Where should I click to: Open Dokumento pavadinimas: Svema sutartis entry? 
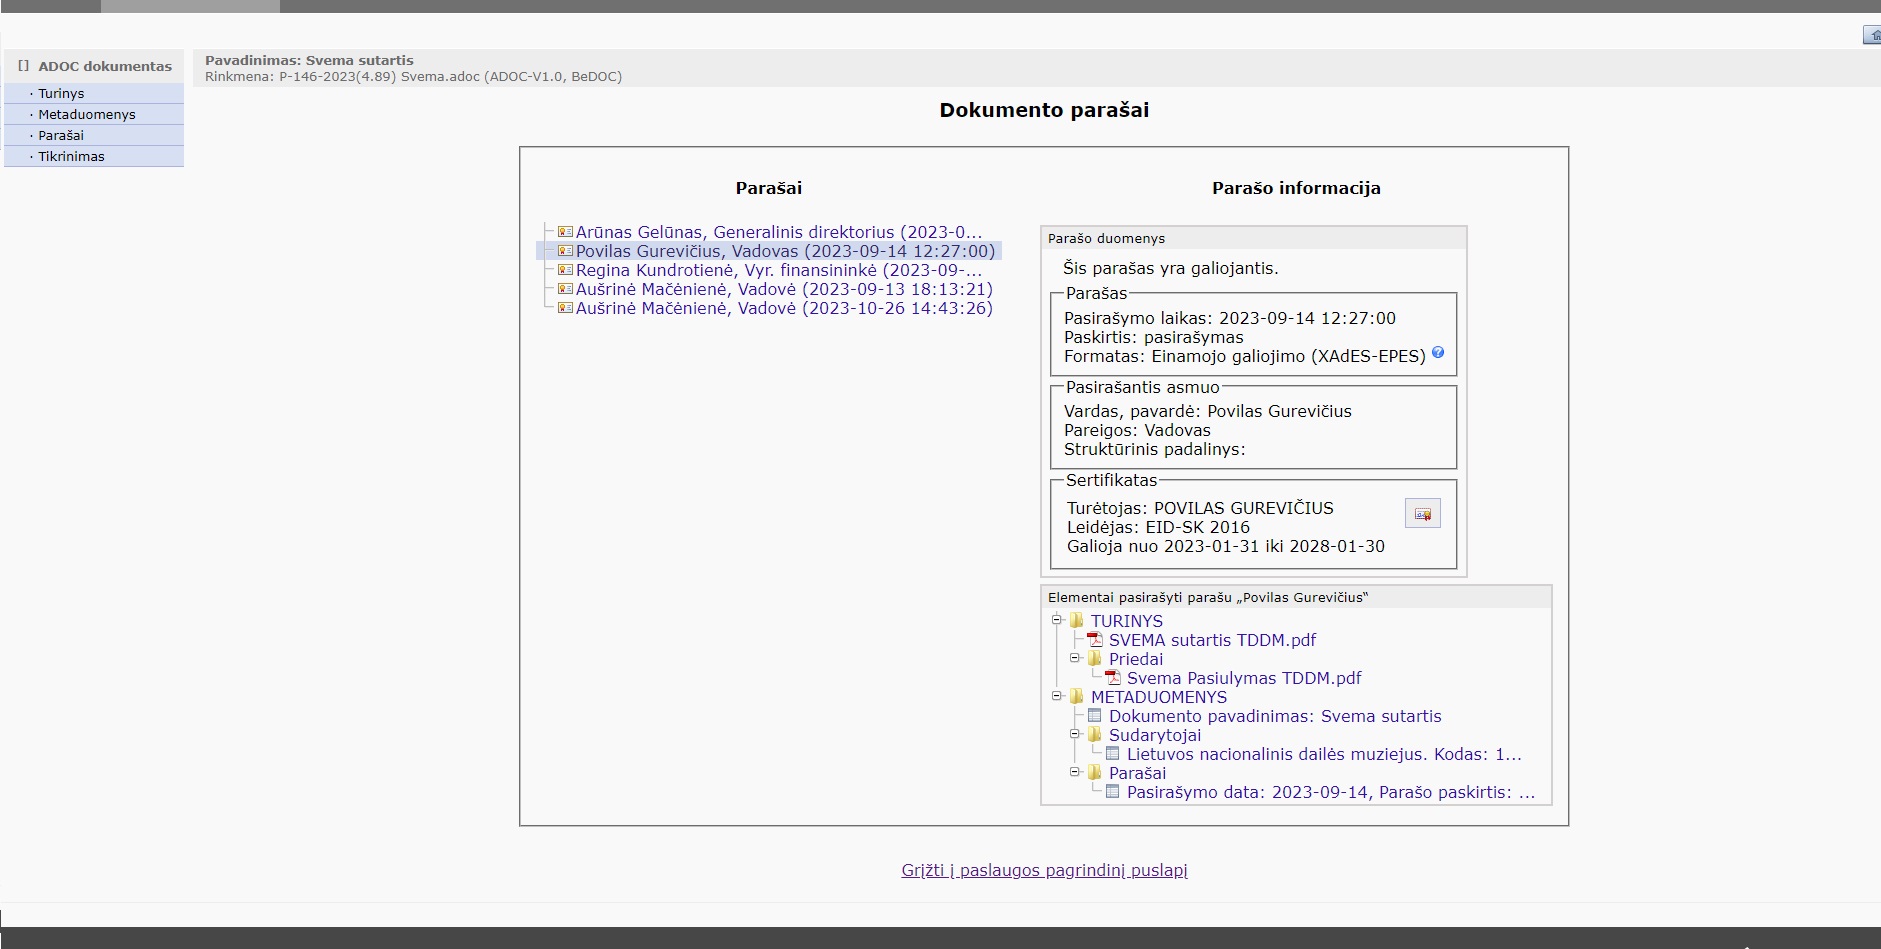pos(1274,716)
